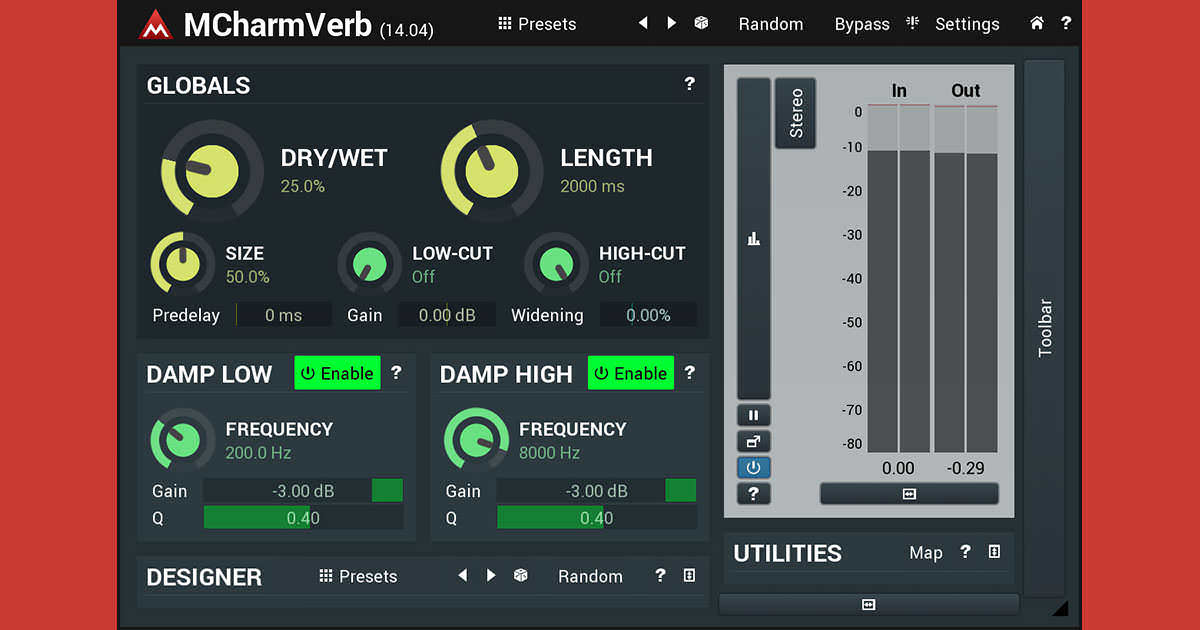Click Damp High Gain -3.00 dB slider
Screen dimensions: 1200x630
596,491
